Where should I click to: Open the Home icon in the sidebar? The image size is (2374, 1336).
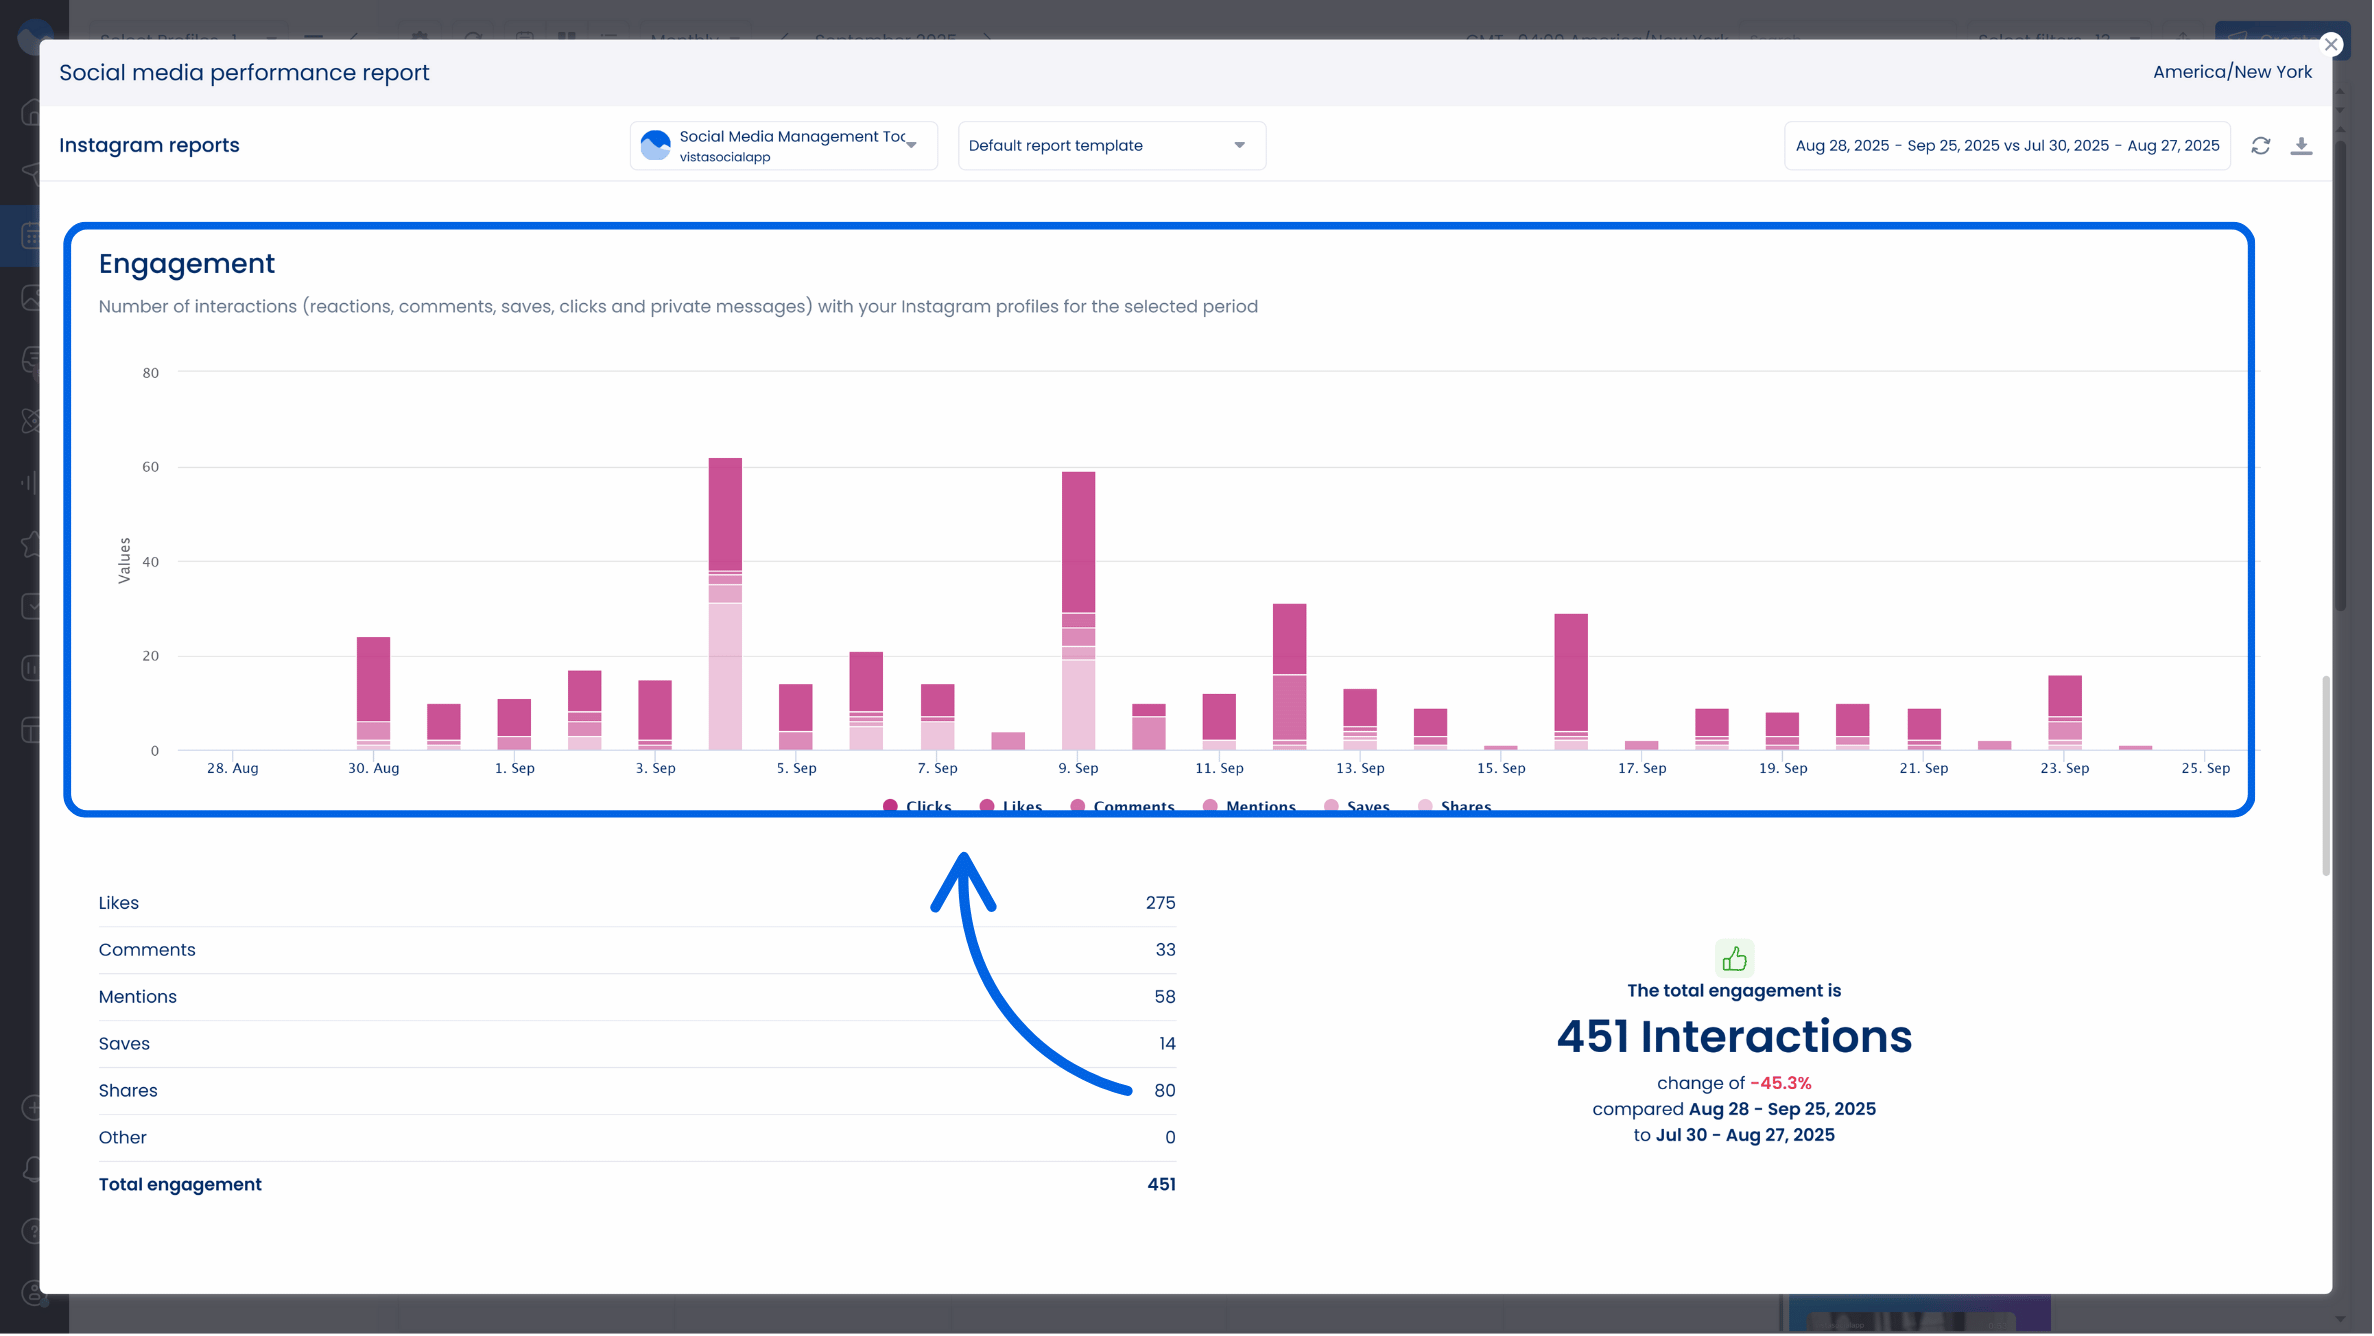31,112
